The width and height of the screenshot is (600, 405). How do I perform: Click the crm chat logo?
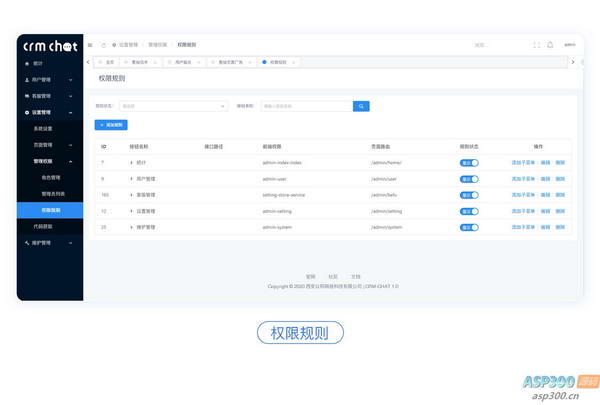[x=50, y=46]
